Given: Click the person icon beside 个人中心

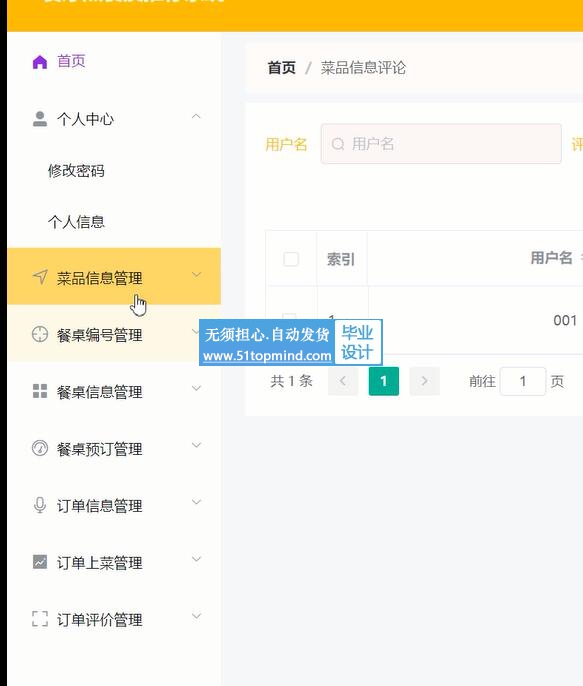Looking at the screenshot, I should pos(40,119).
